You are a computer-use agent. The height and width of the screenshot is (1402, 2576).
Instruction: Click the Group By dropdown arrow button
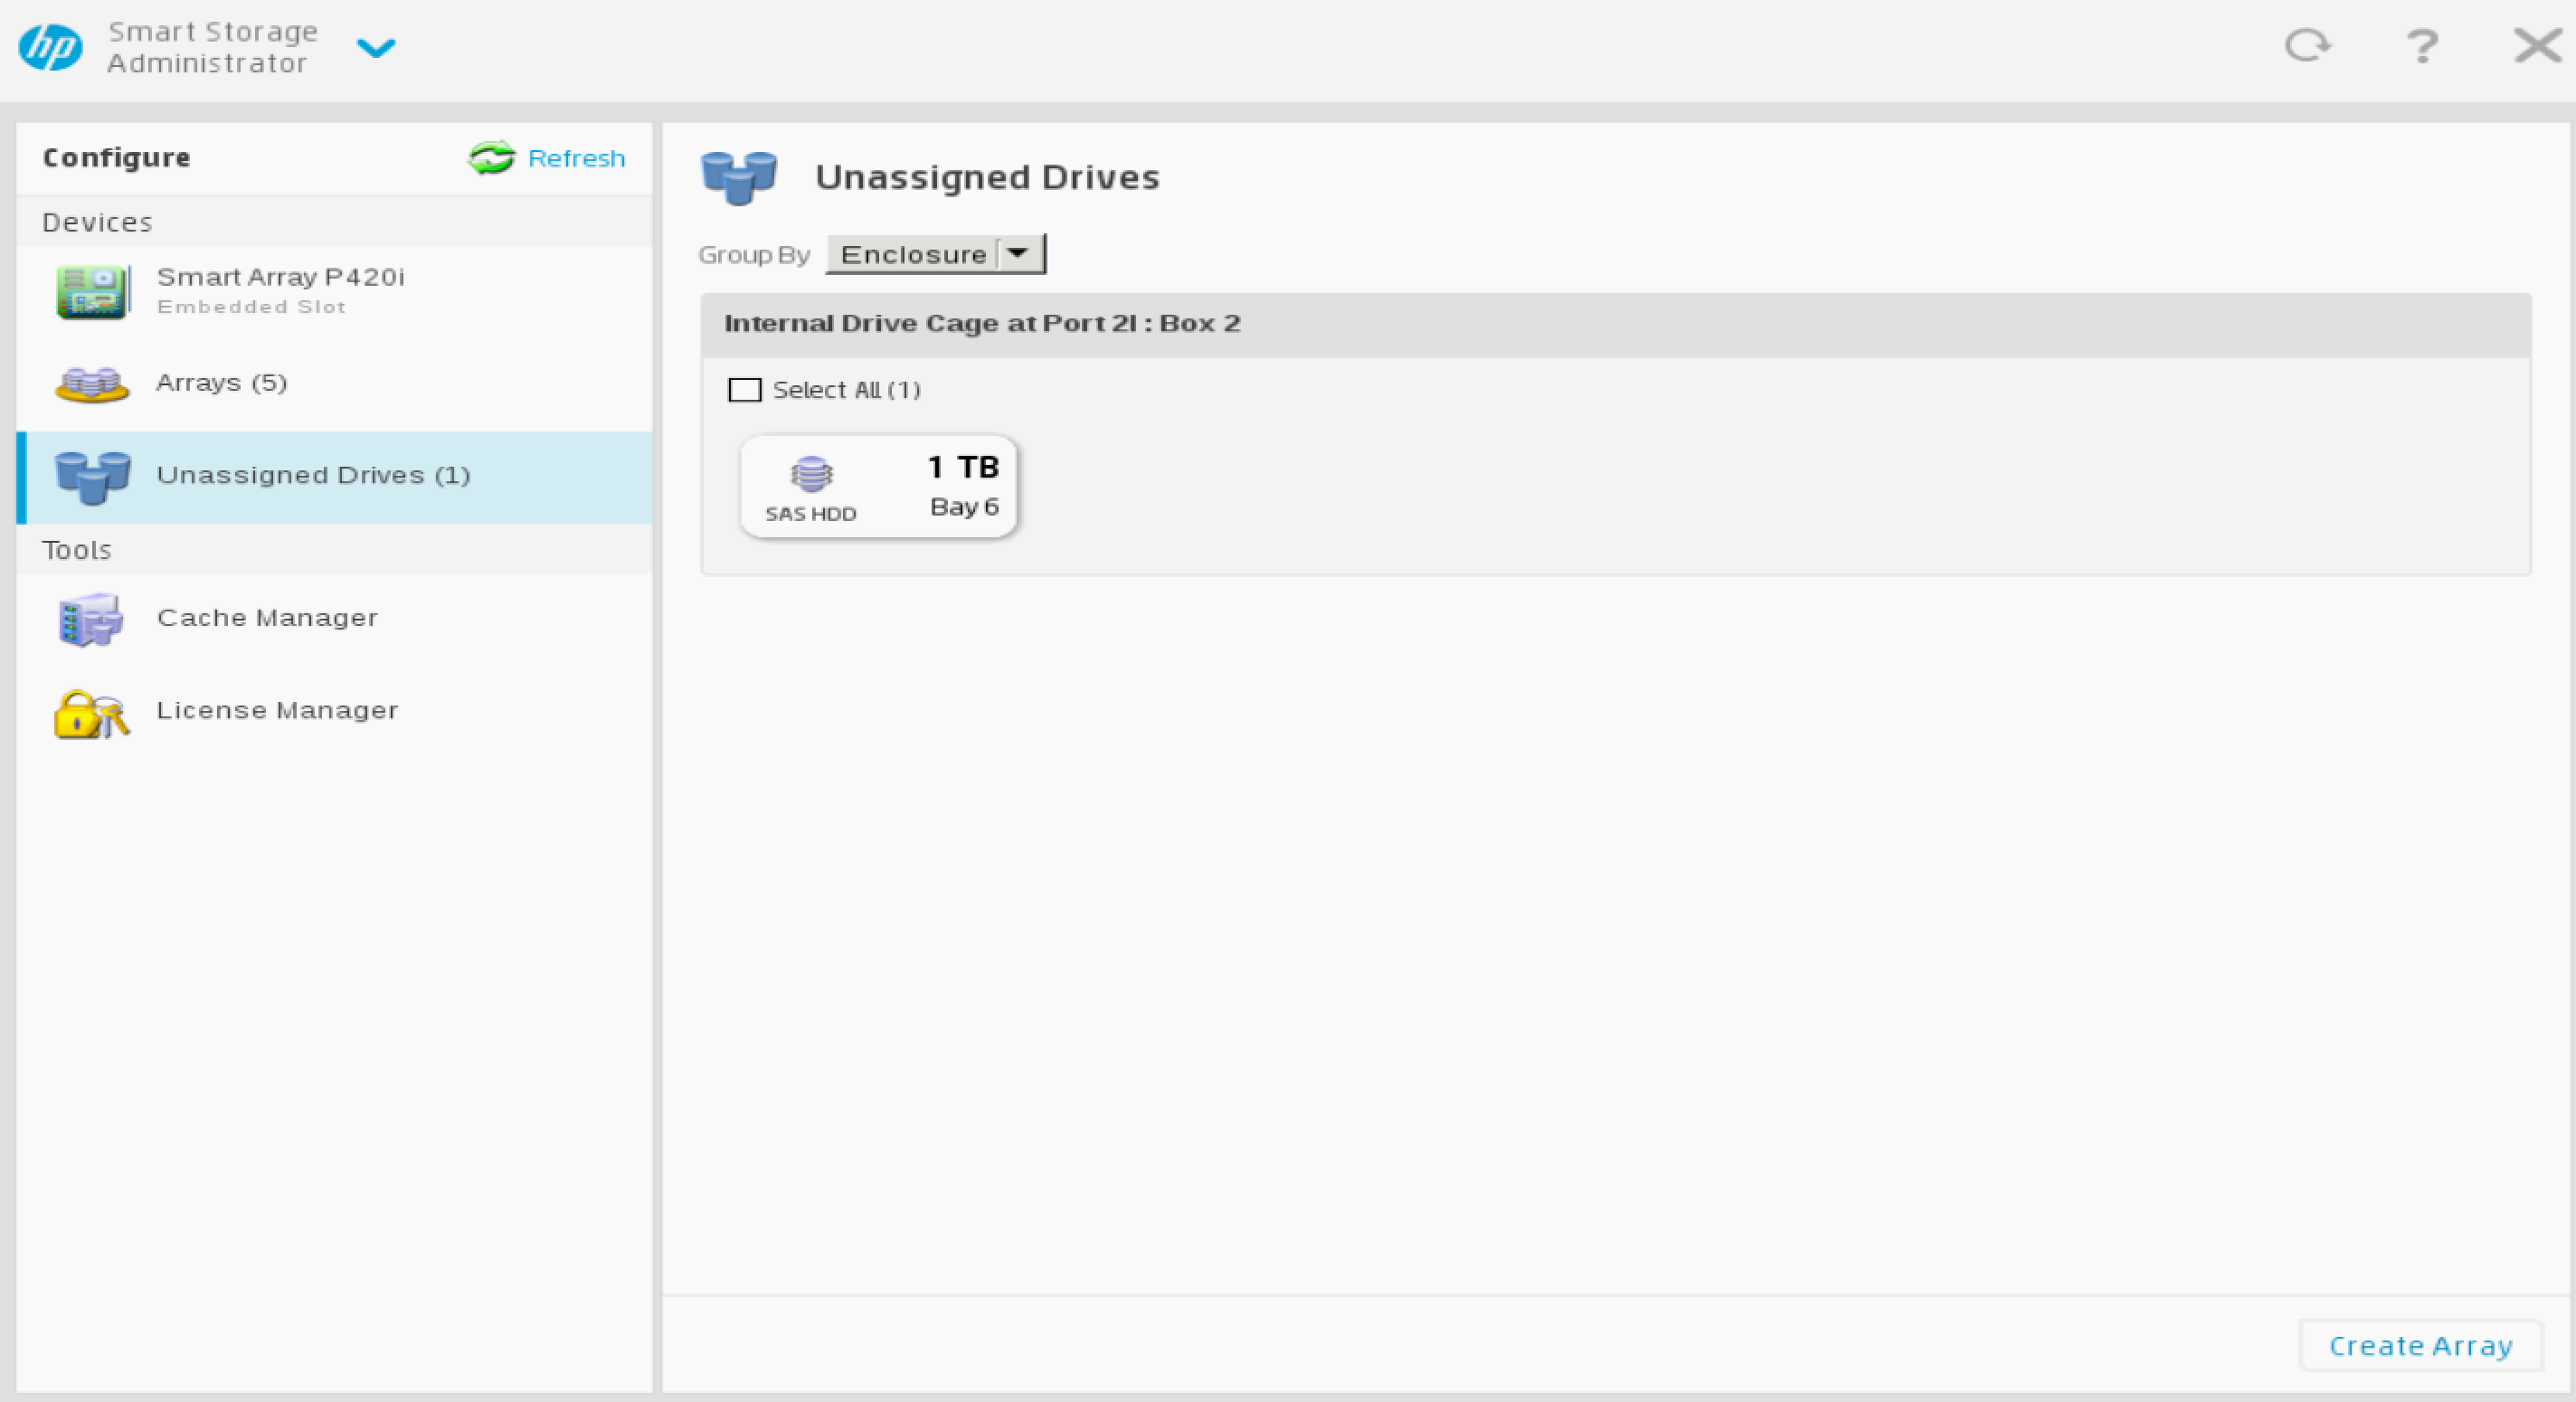[1018, 254]
